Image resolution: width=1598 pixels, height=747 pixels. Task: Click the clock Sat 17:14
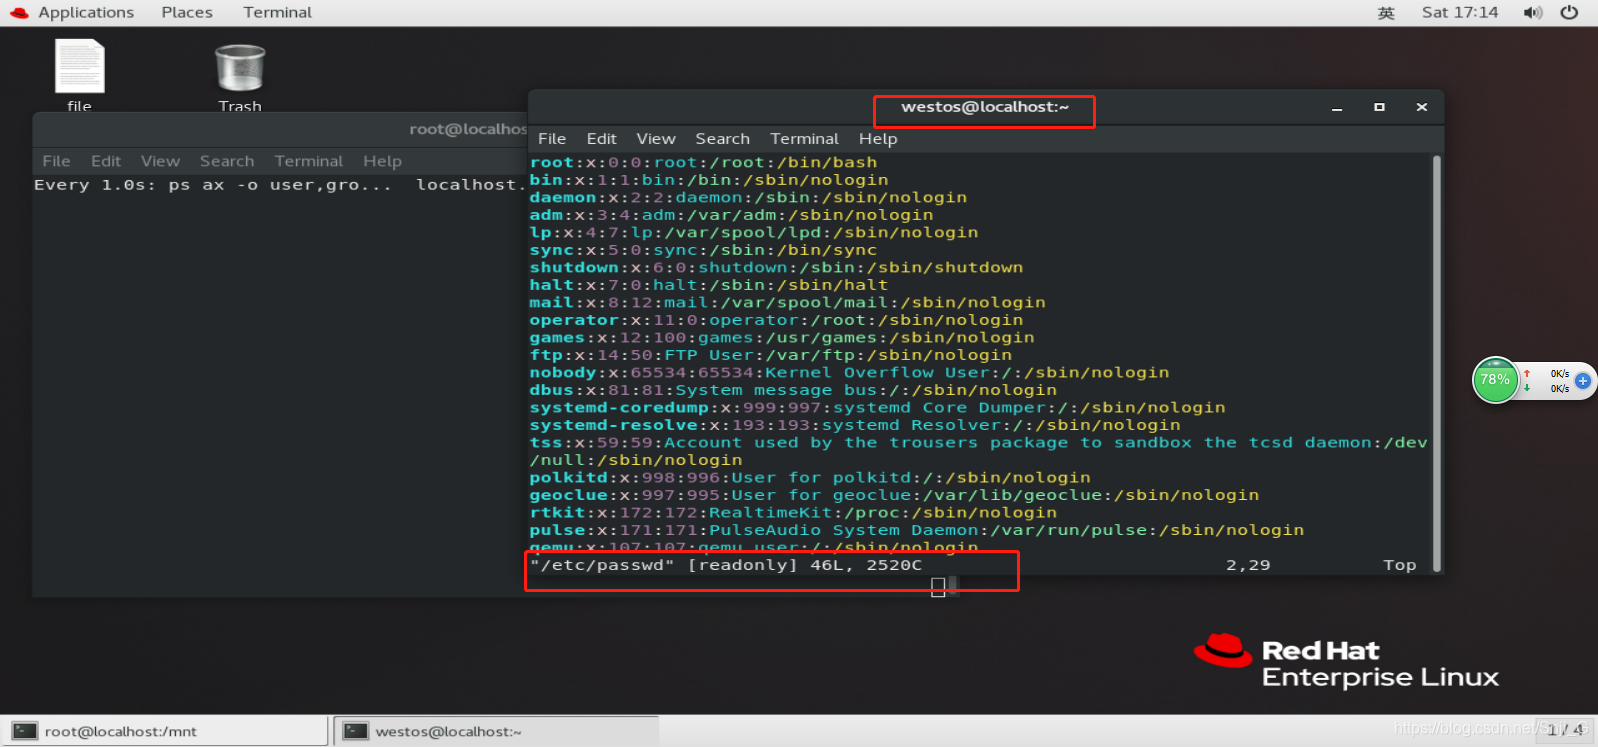tap(1460, 12)
